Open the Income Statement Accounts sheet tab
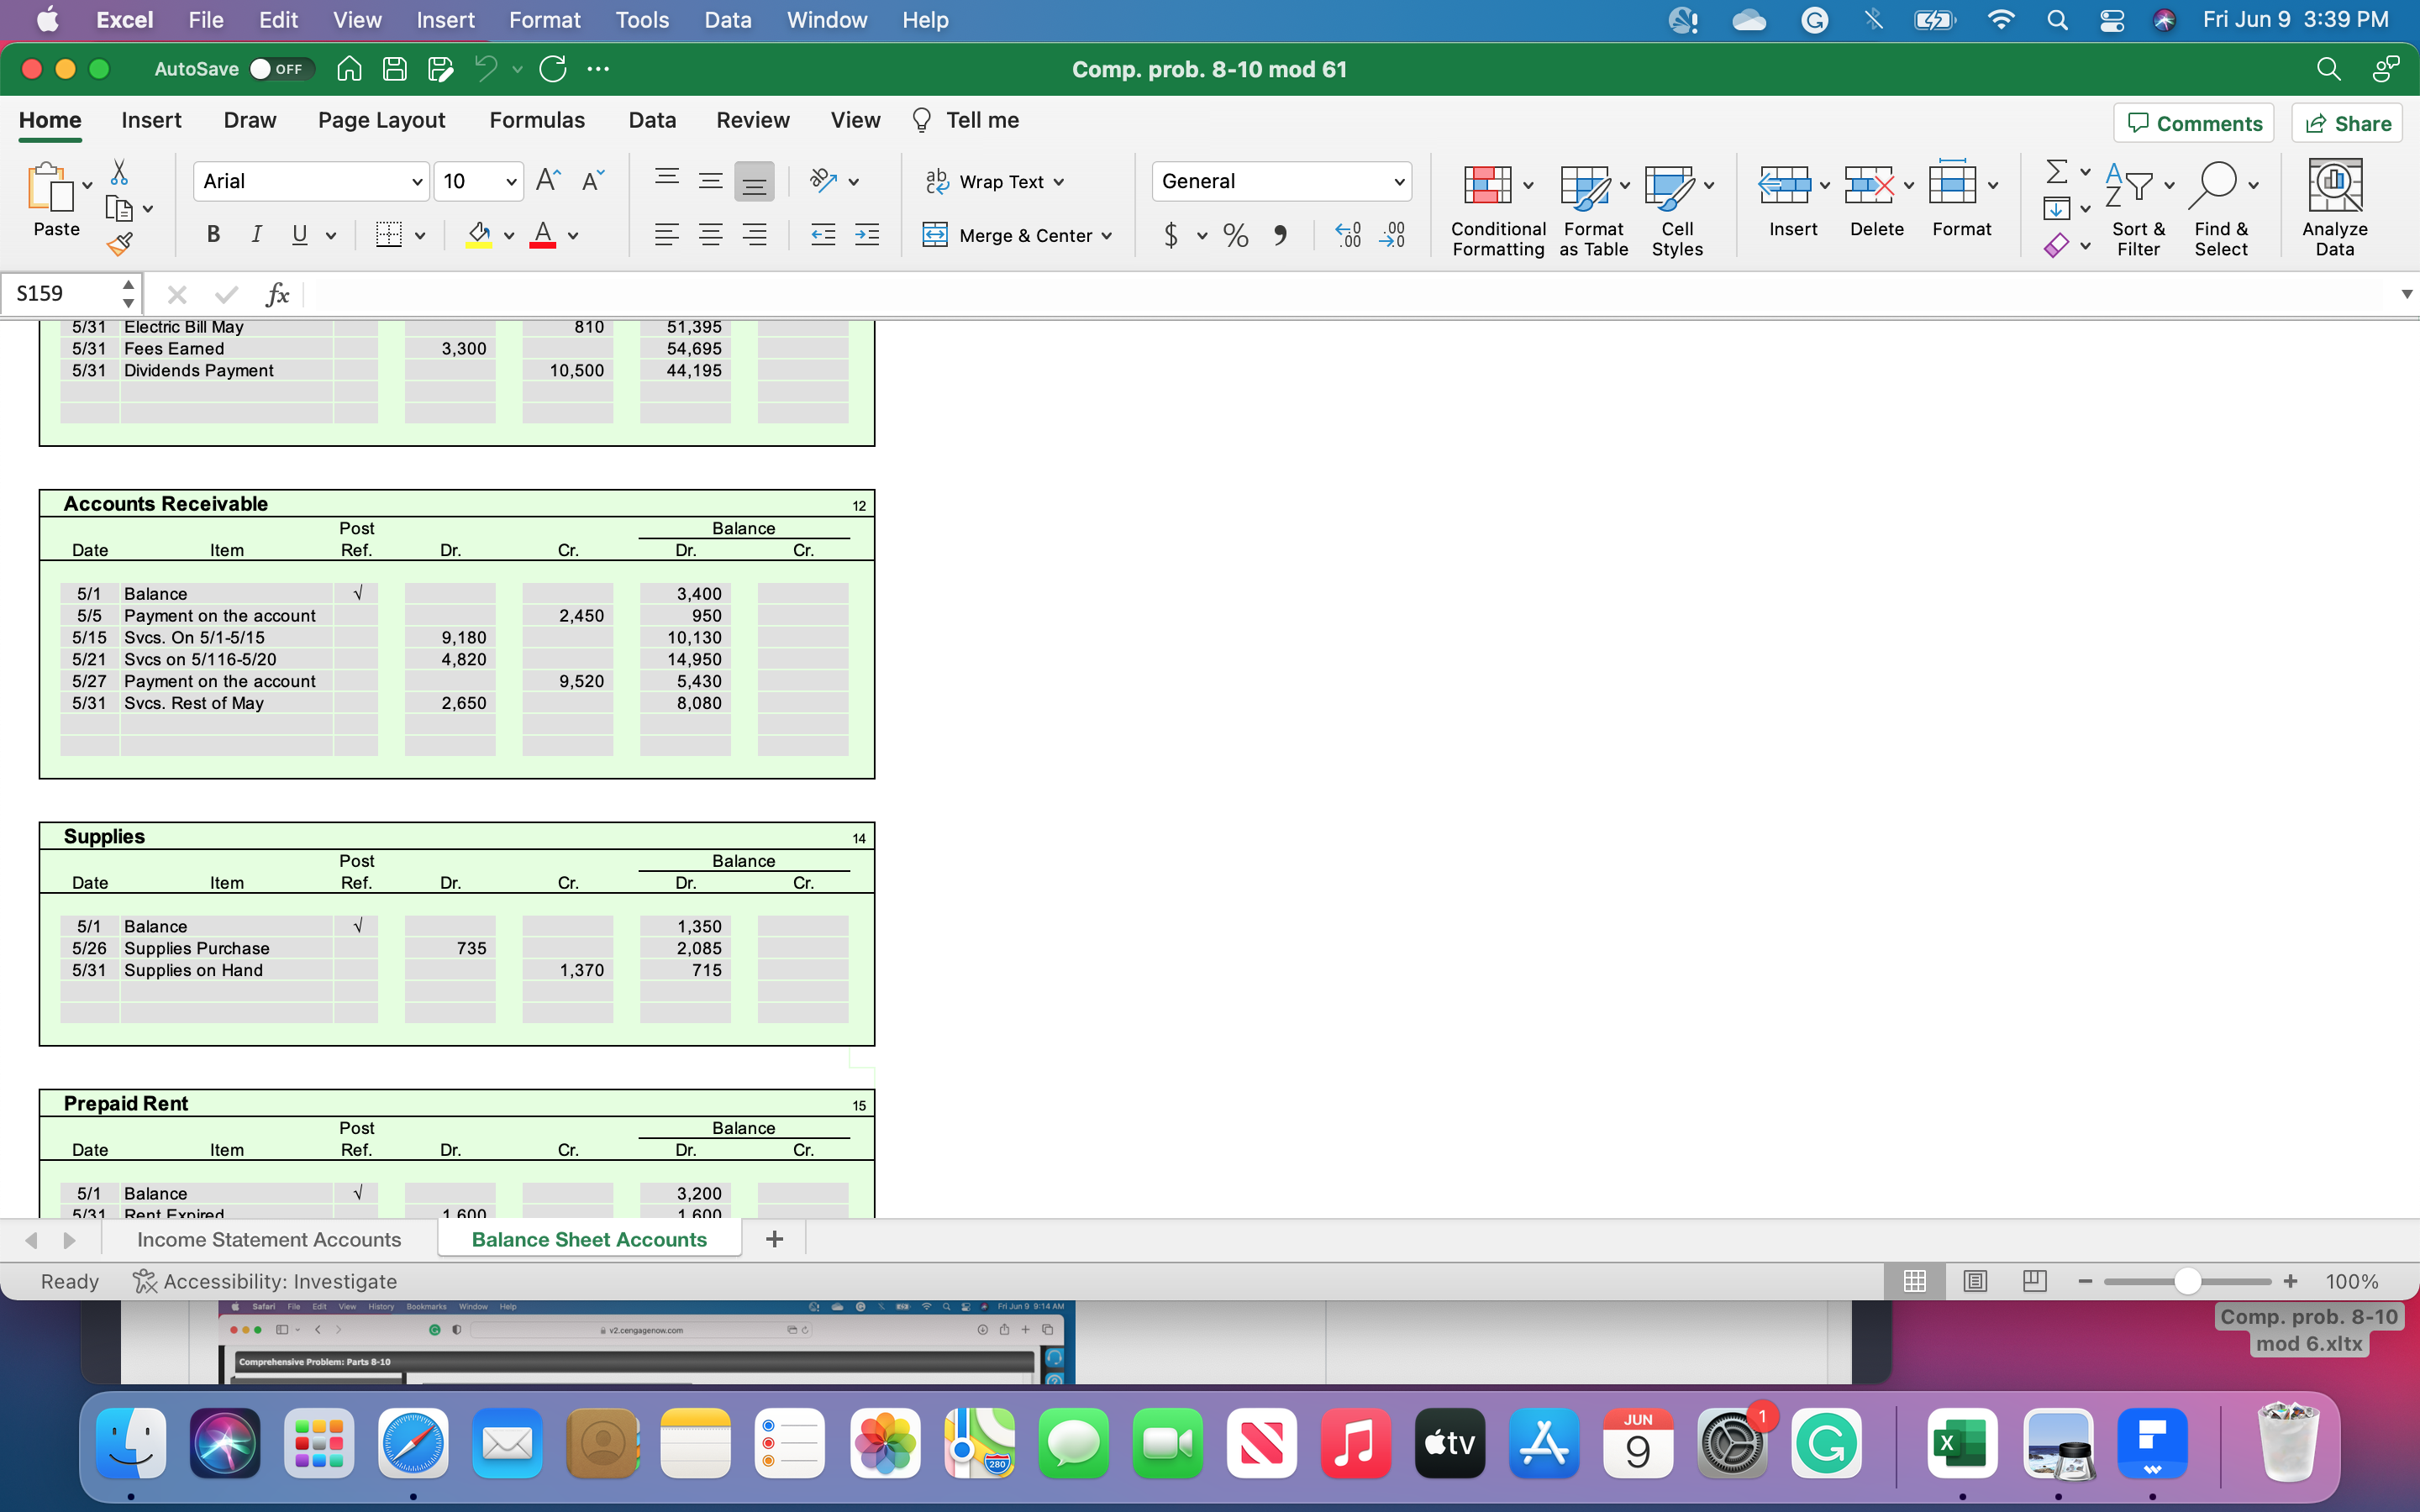This screenshot has width=2420, height=1512. click(x=268, y=1239)
